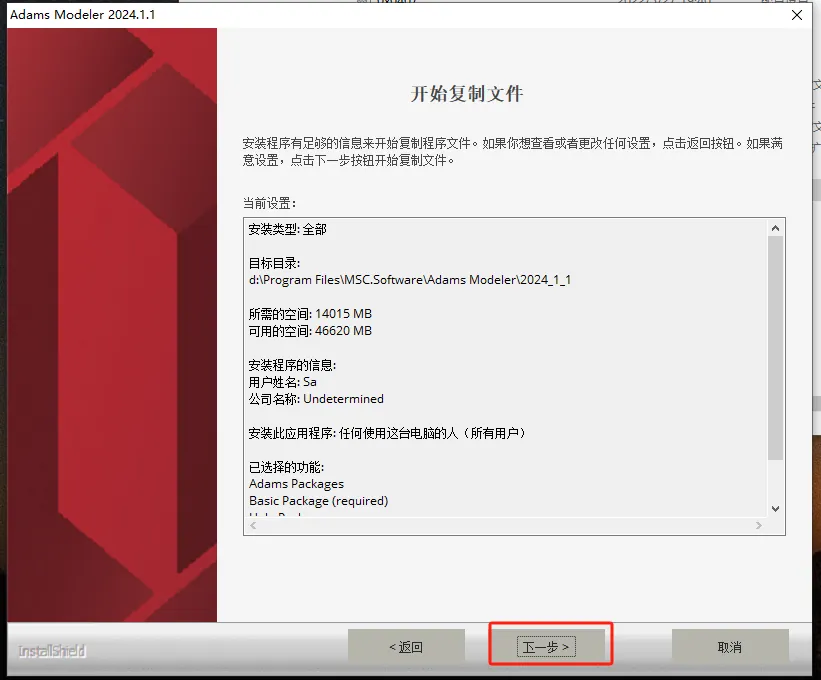Viewport: 821px width, 680px height.
Task: Click the '安装类型: 全部' line
Action: [x=287, y=229]
